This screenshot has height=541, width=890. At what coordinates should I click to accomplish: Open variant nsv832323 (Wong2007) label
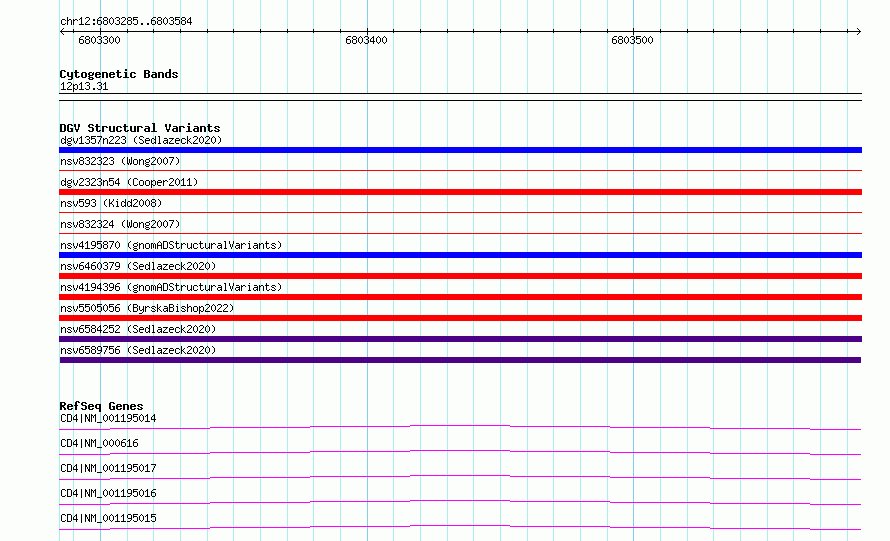coord(120,161)
